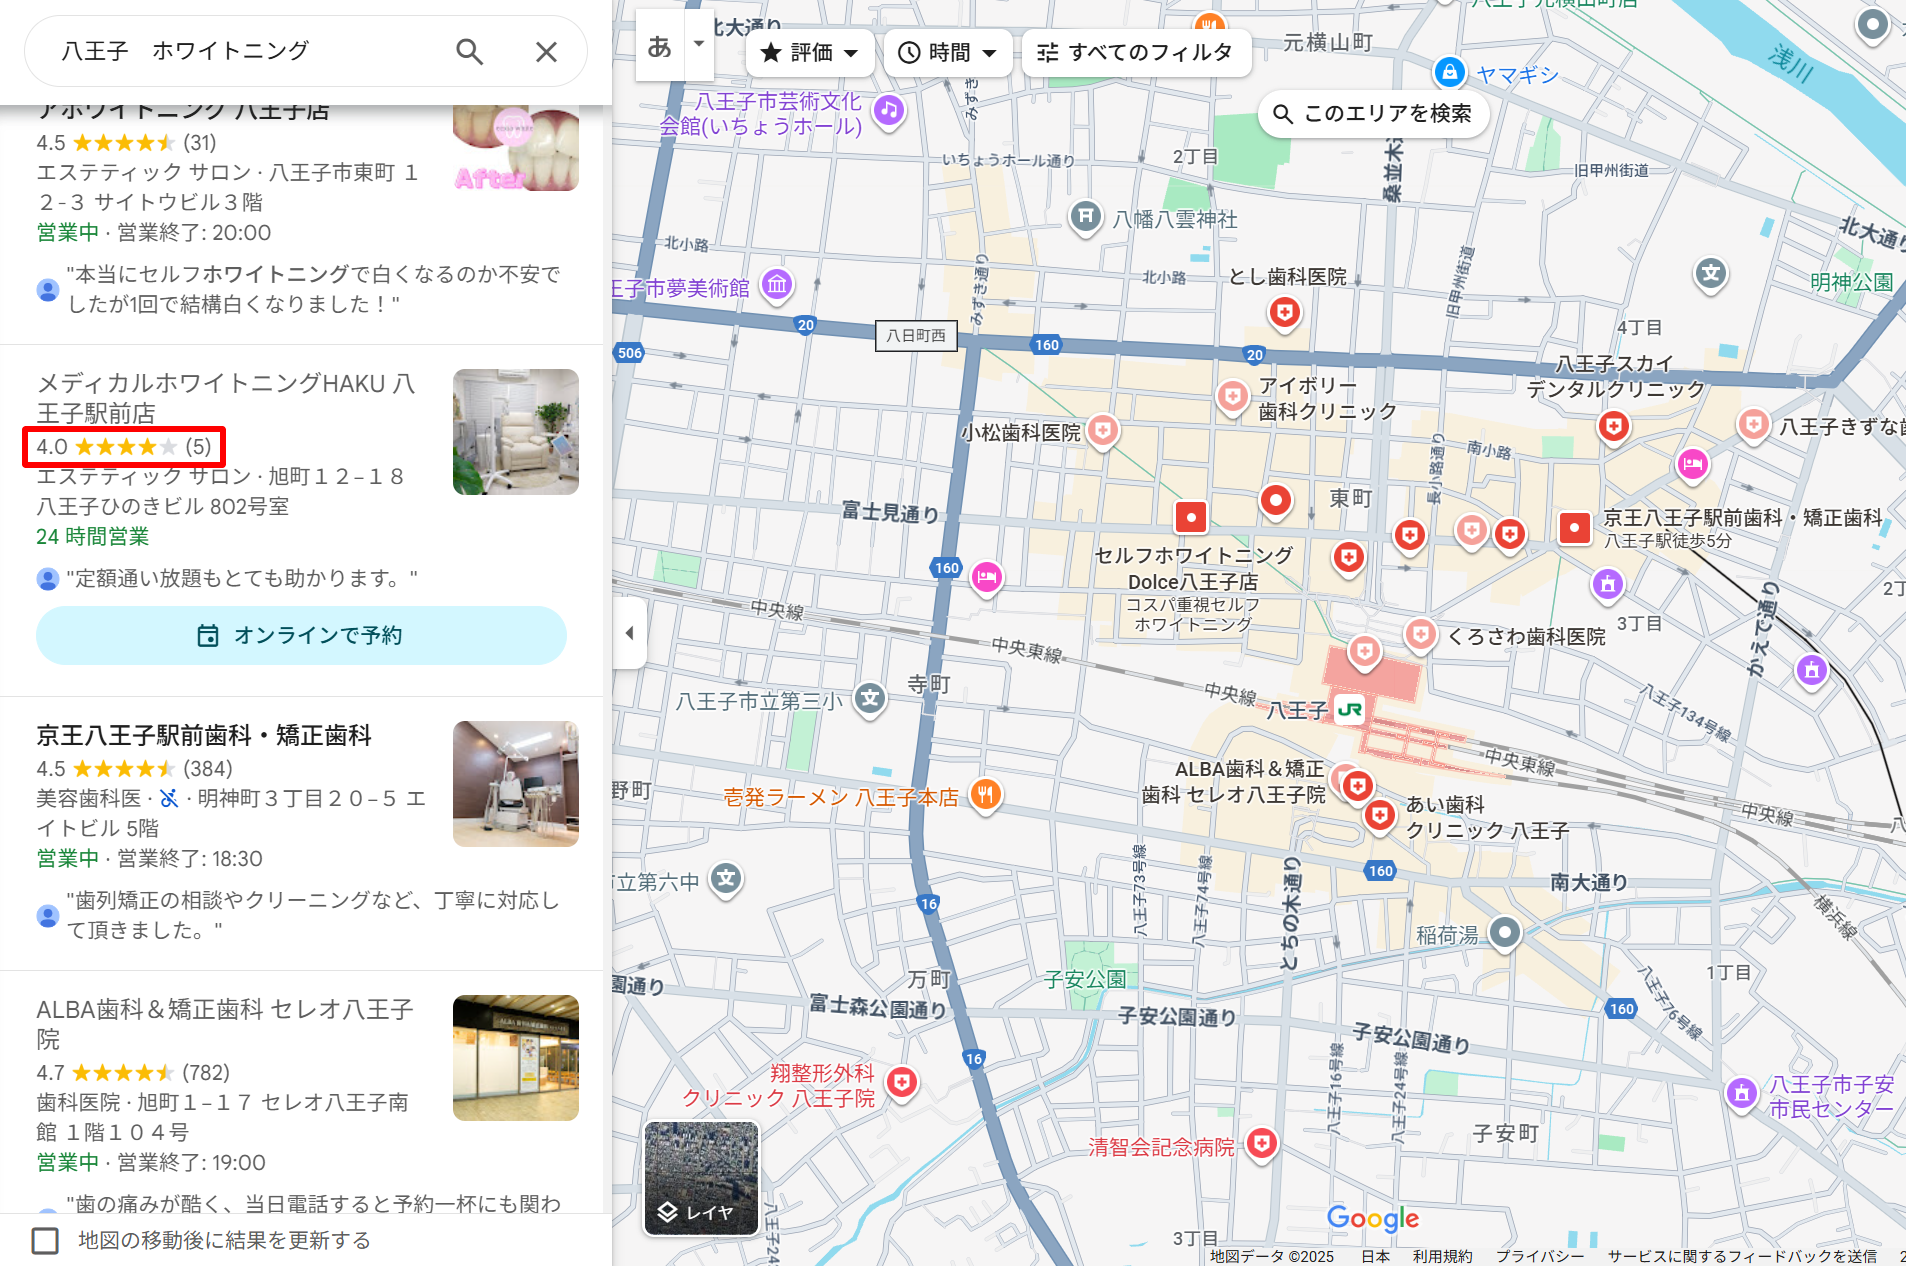Click オンラインで予約 button
The width and height of the screenshot is (1906, 1266).
[301, 635]
